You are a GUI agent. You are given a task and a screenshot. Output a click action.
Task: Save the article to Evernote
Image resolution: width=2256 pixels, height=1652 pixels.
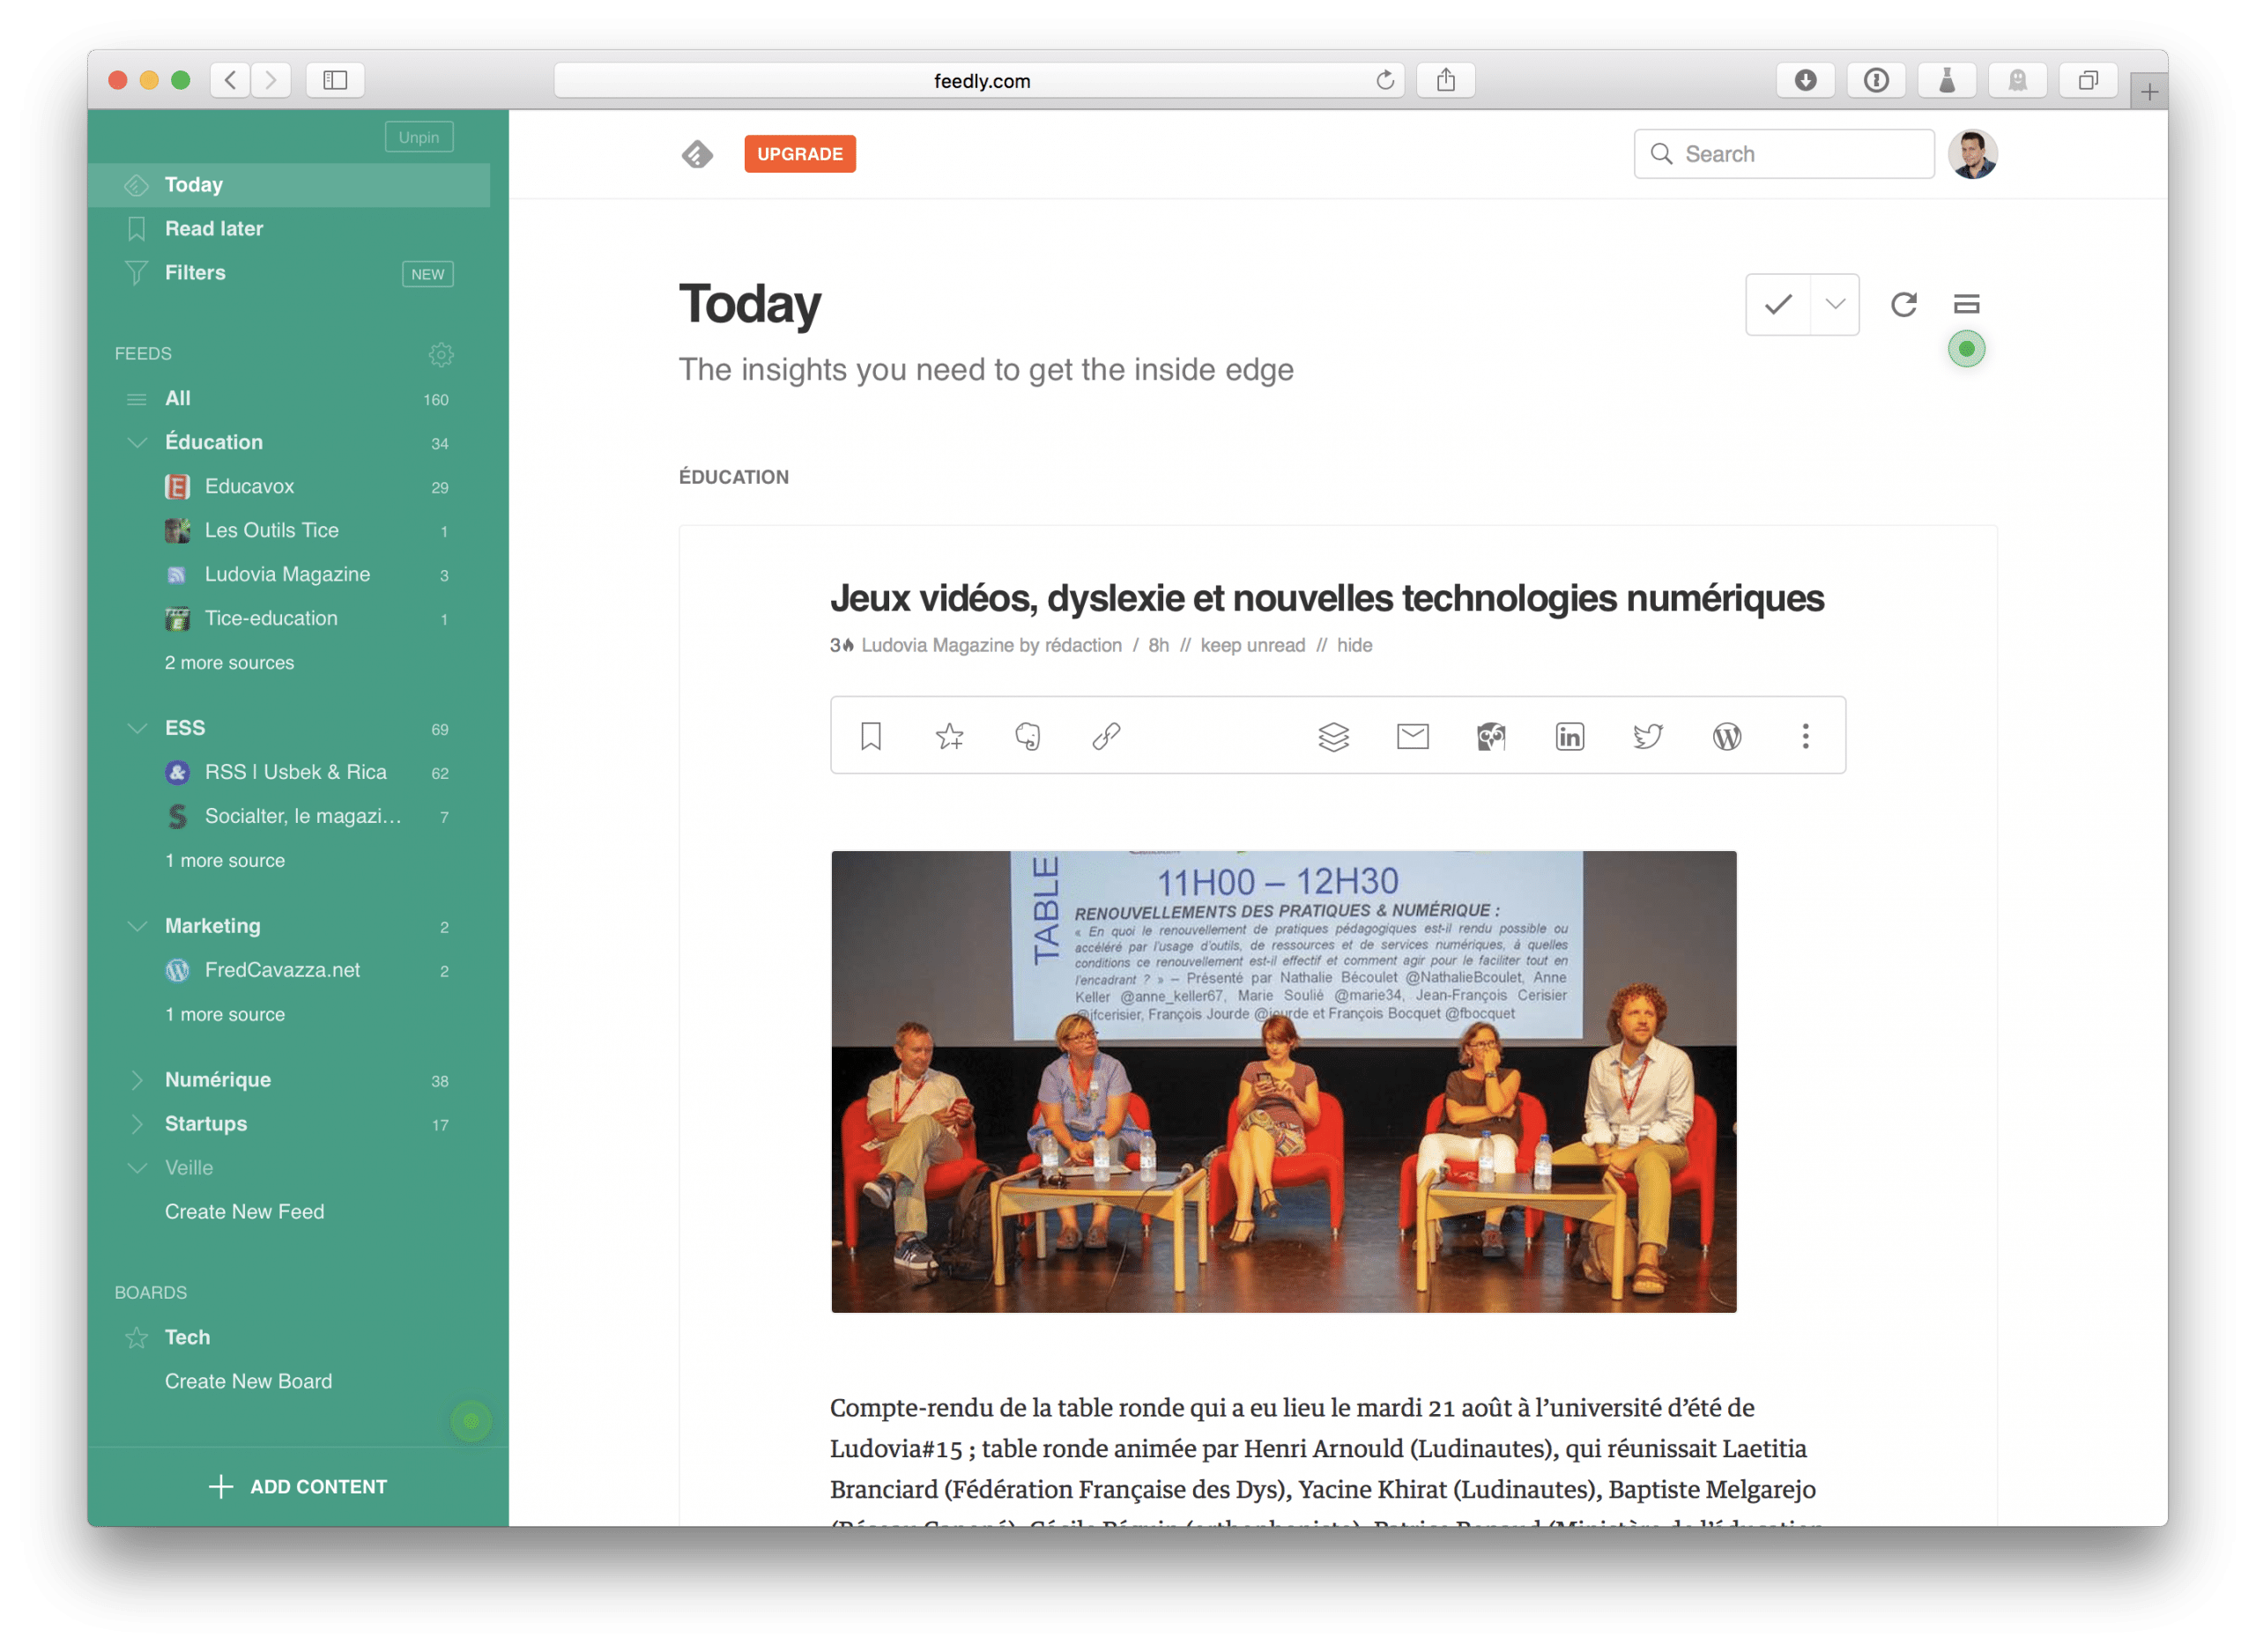click(1028, 736)
